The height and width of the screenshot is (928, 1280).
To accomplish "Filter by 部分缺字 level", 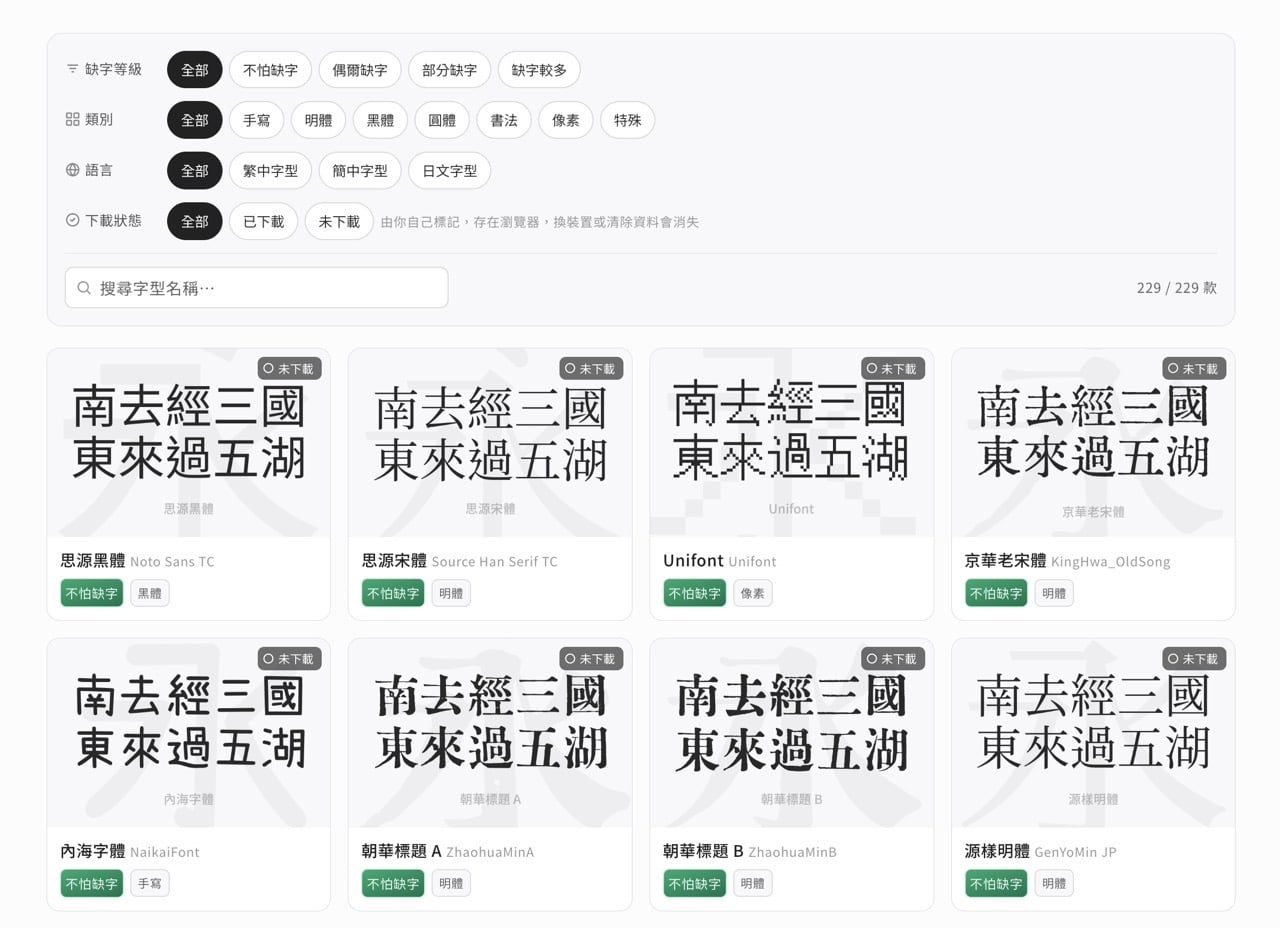I will point(449,70).
